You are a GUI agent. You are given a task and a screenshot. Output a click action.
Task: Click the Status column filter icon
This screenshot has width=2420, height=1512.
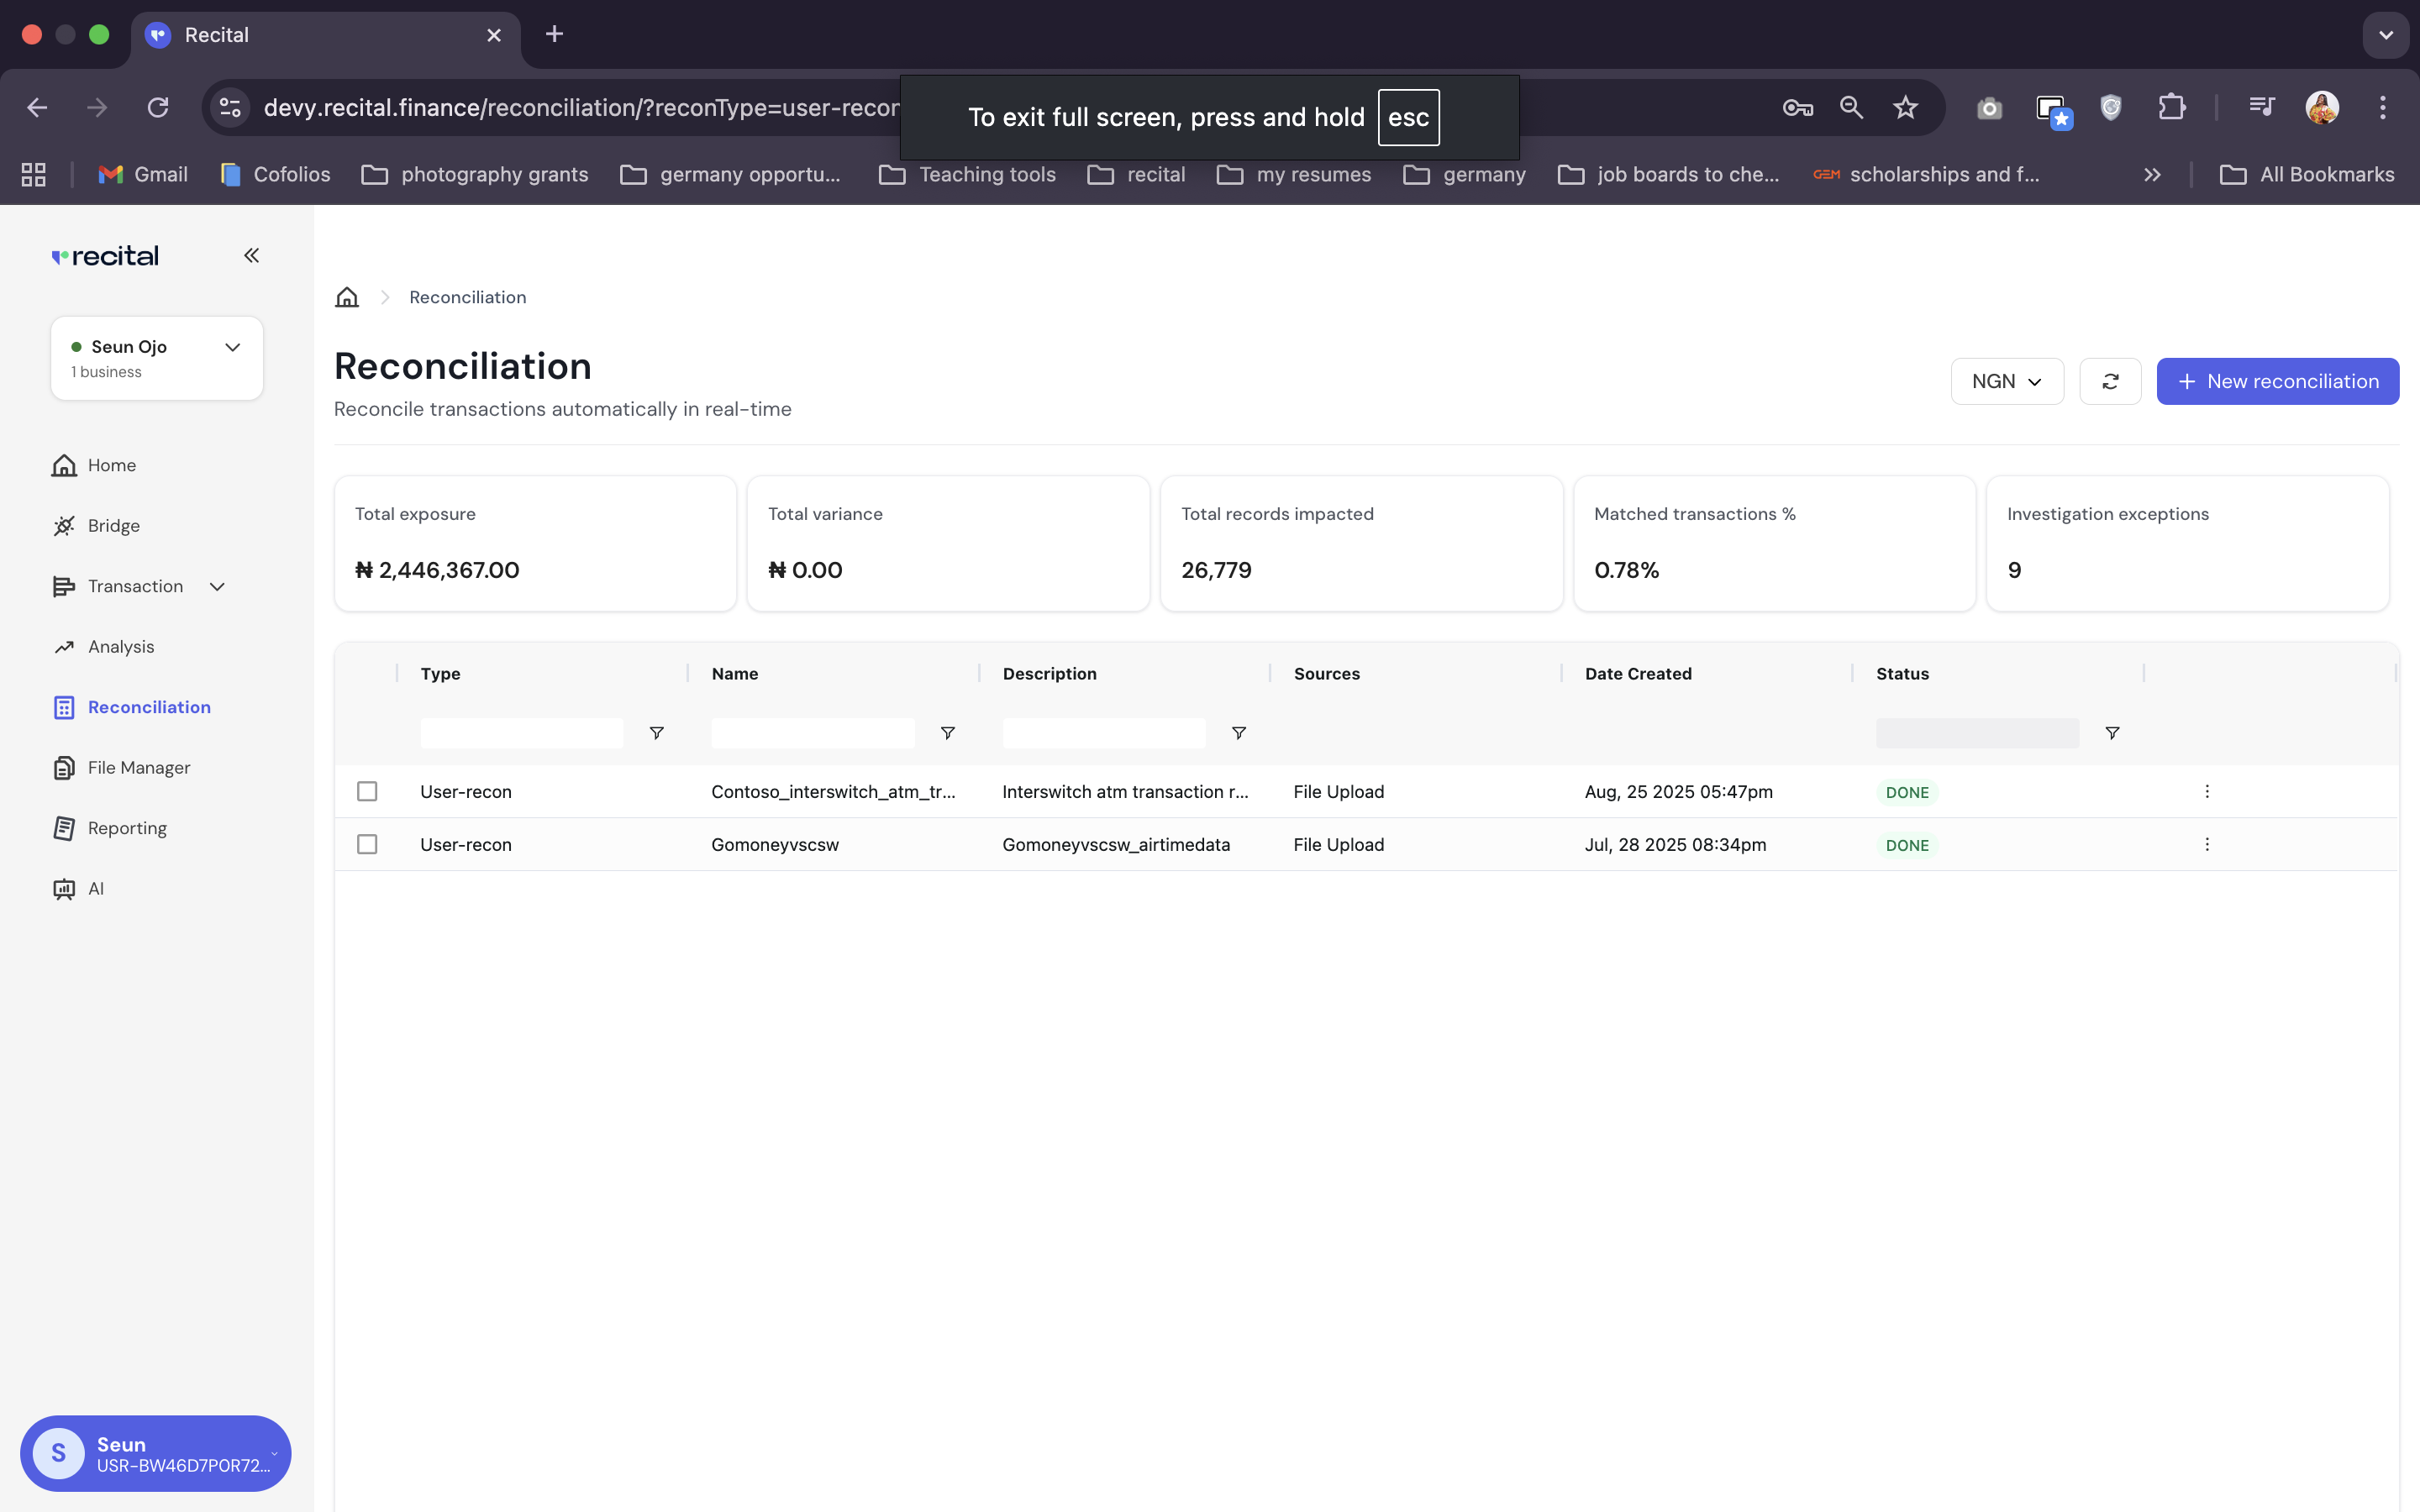[2112, 733]
